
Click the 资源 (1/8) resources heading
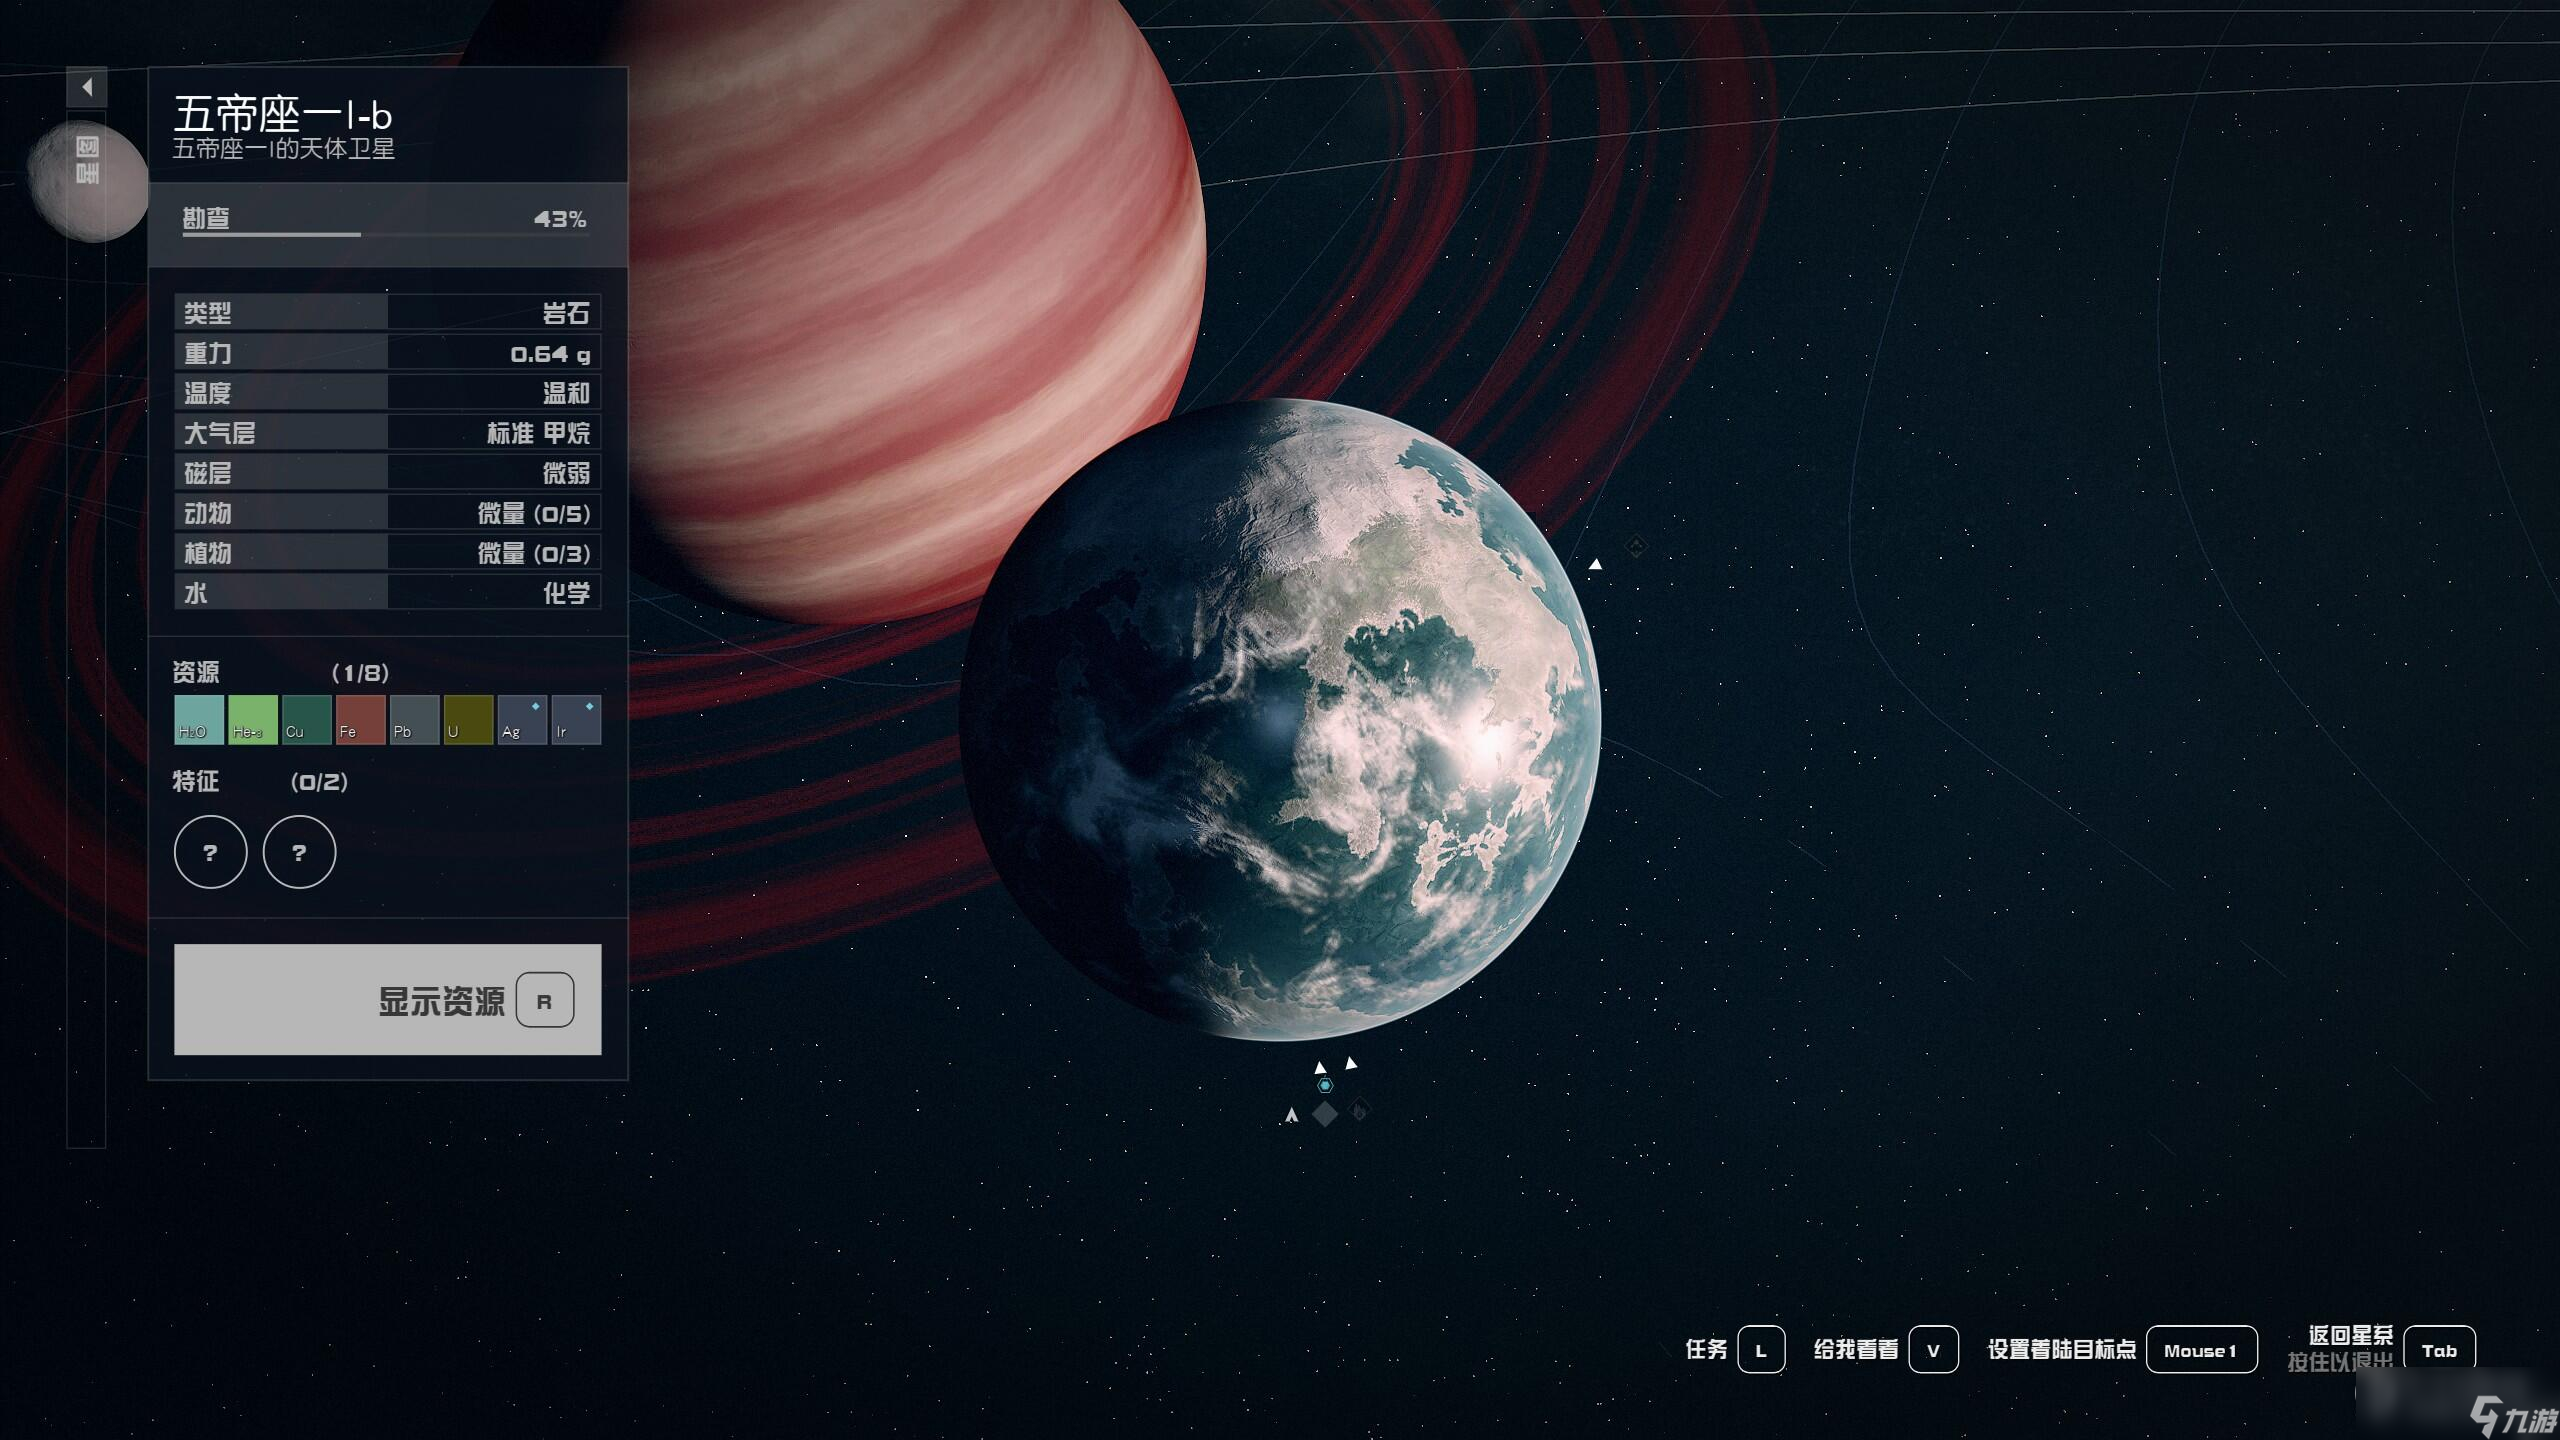281,672
